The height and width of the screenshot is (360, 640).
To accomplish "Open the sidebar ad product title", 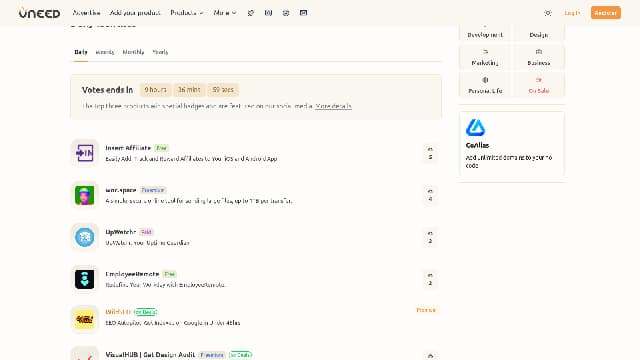I will click(x=477, y=145).
